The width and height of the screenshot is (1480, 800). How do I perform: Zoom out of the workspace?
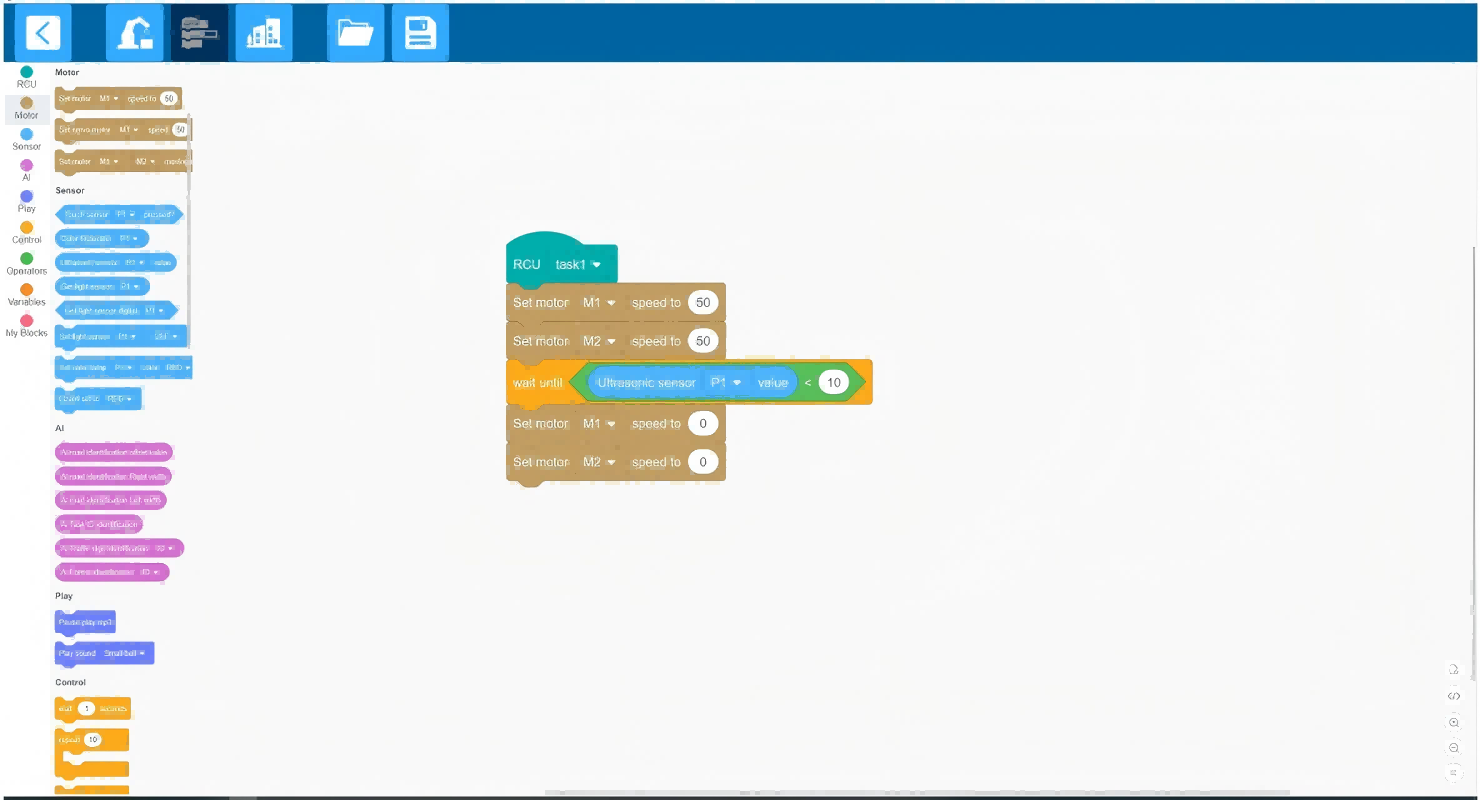tap(1454, 748)
